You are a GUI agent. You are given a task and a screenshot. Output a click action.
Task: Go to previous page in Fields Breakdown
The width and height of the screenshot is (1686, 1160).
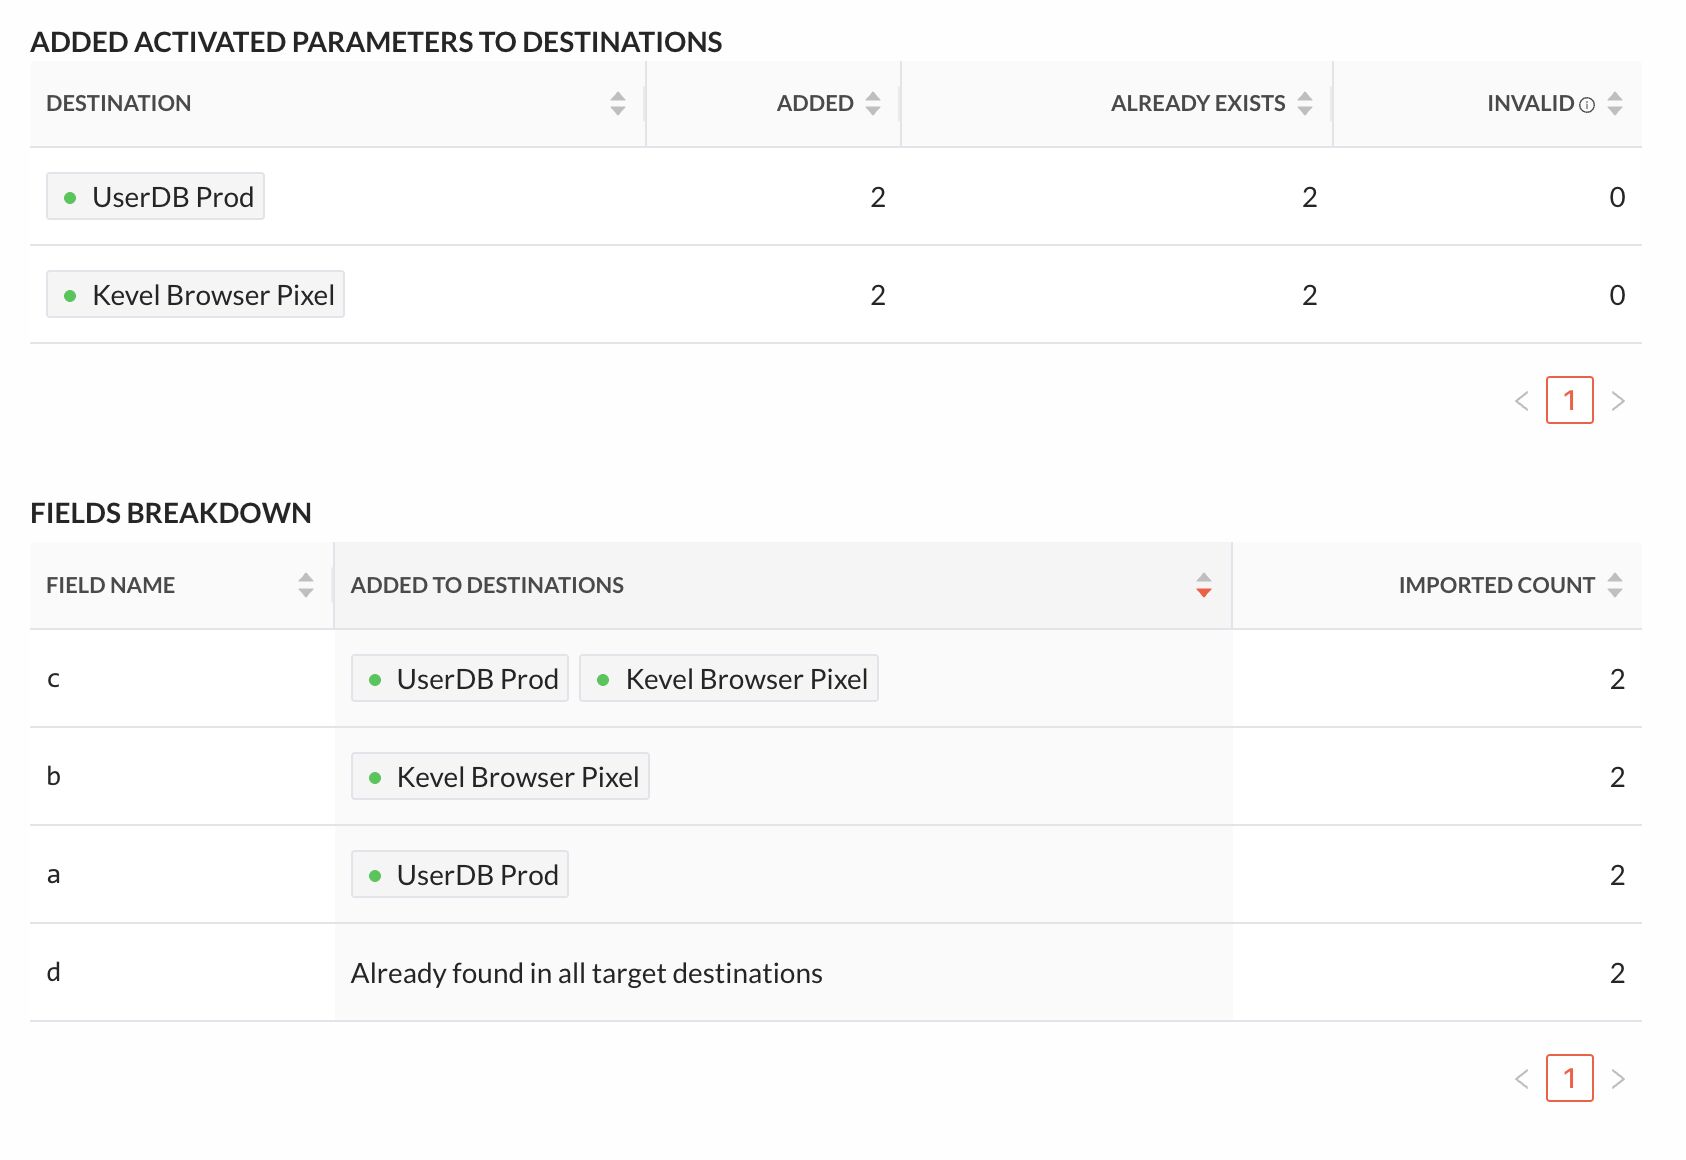pos(1522,1079)
